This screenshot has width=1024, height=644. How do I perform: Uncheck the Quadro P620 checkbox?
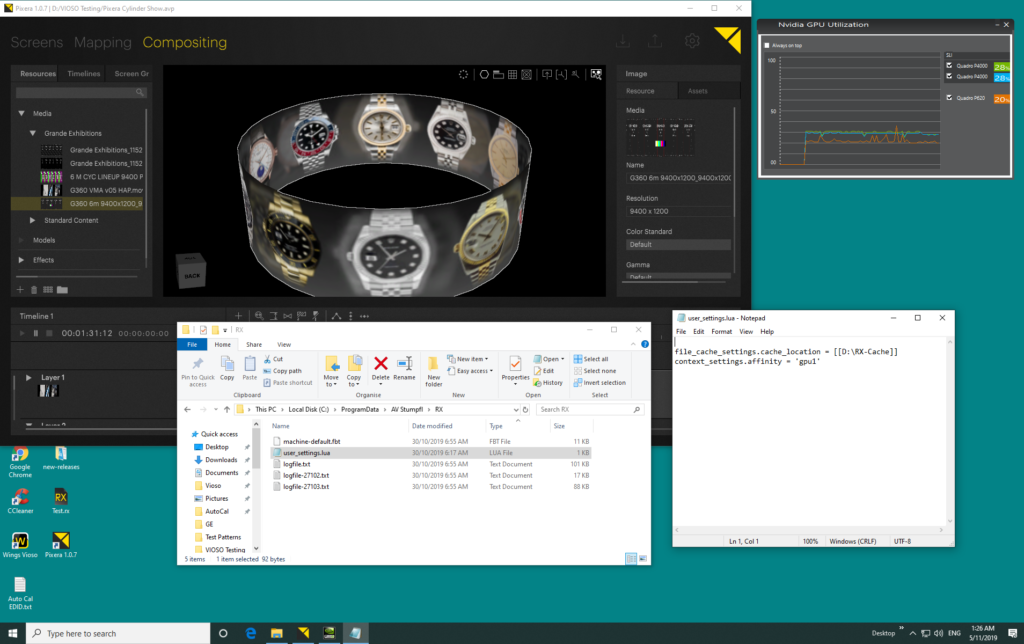click(949, 98)
